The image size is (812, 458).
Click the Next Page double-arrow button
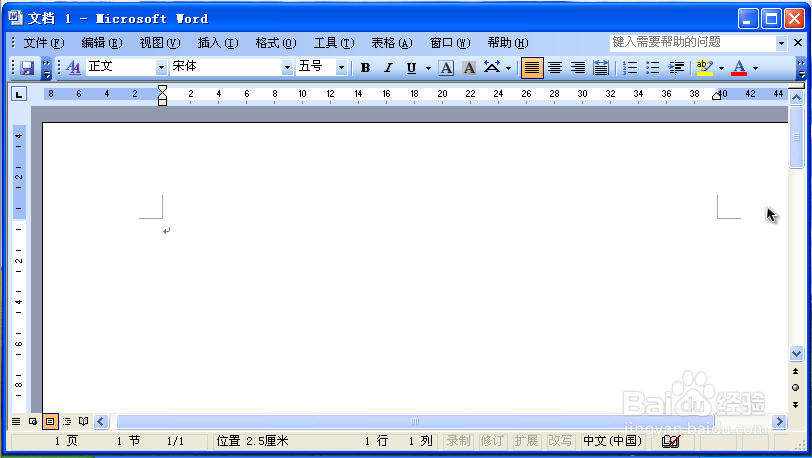tap(795, 404)
